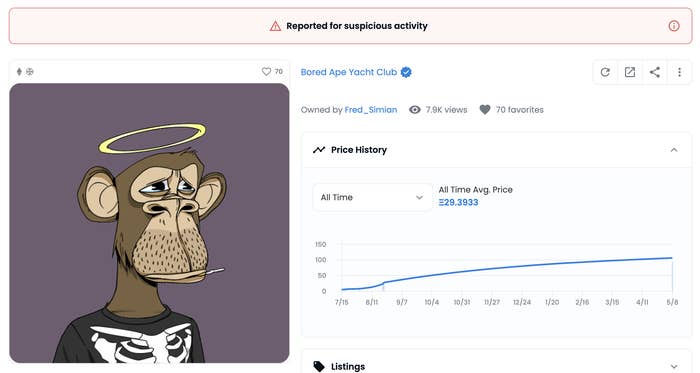Open the All Time range dropdown
This screenshot has width=700, height=373.
point(372,197)
